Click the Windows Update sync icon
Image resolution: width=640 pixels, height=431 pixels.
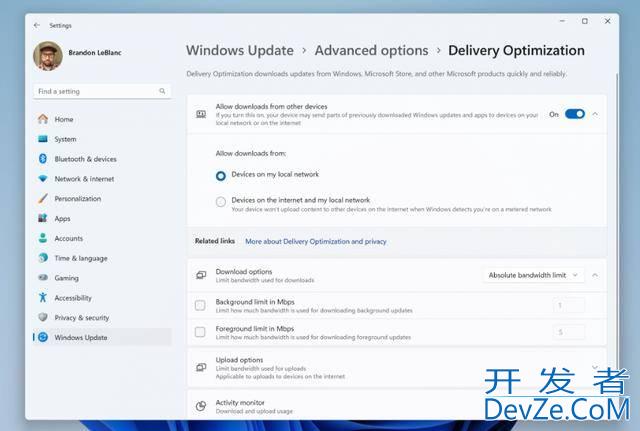[x=43, y=337]
